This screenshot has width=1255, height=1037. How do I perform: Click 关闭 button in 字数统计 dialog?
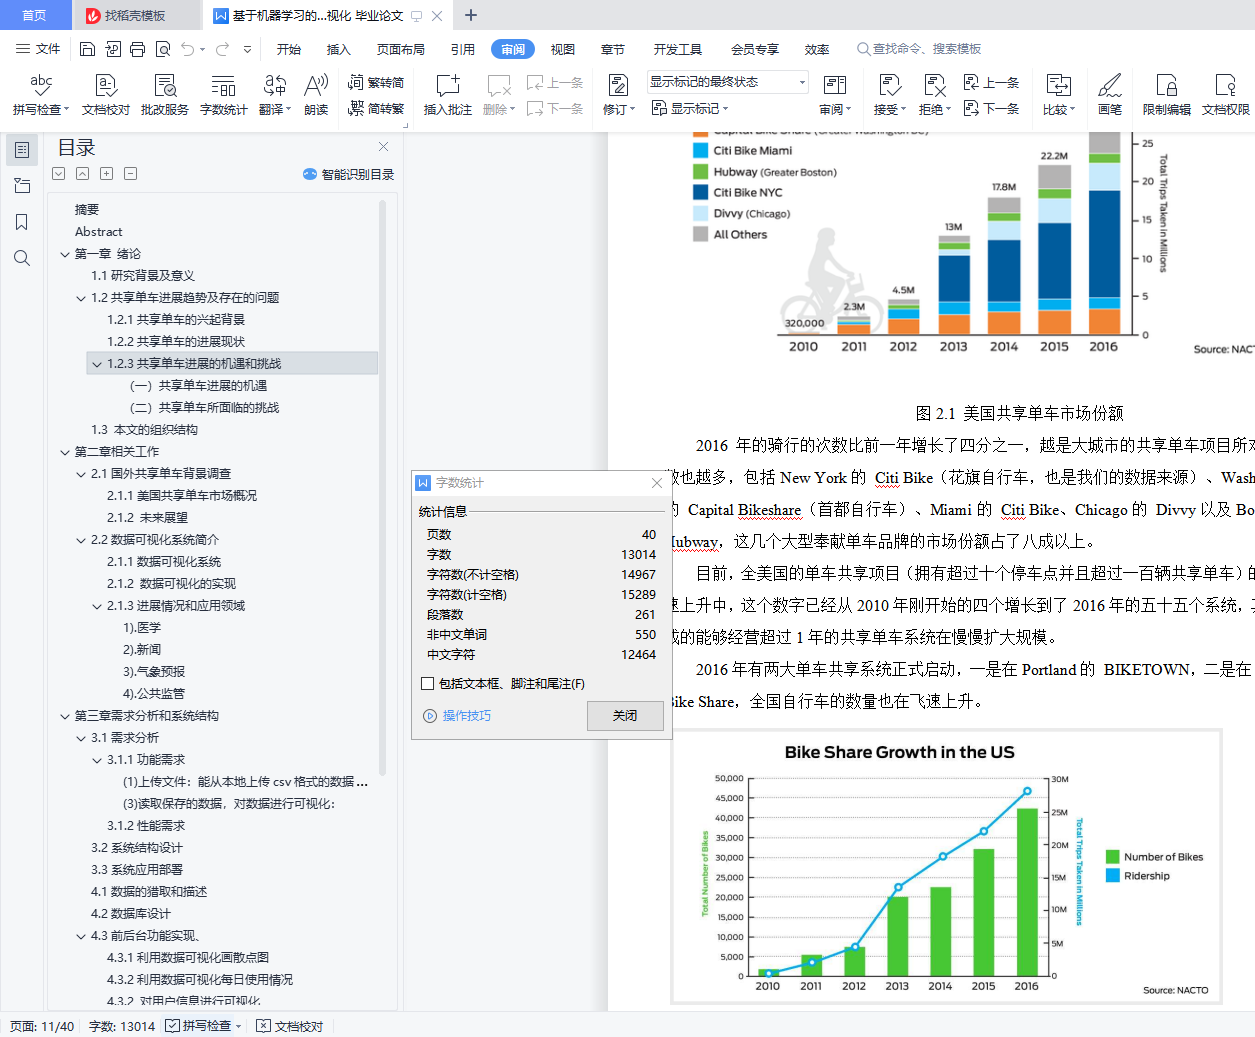pos(625,715)
